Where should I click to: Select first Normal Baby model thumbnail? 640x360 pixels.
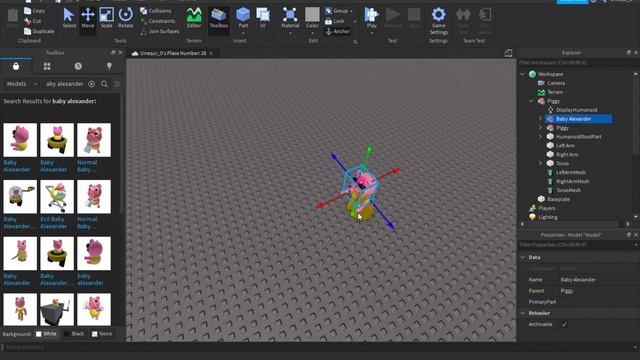[x=93, y=140]
